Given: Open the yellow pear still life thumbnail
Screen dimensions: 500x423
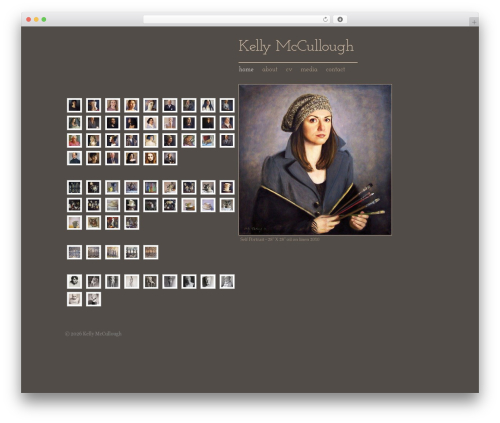Looking at the screenshot, I should (x=112, y=187).
